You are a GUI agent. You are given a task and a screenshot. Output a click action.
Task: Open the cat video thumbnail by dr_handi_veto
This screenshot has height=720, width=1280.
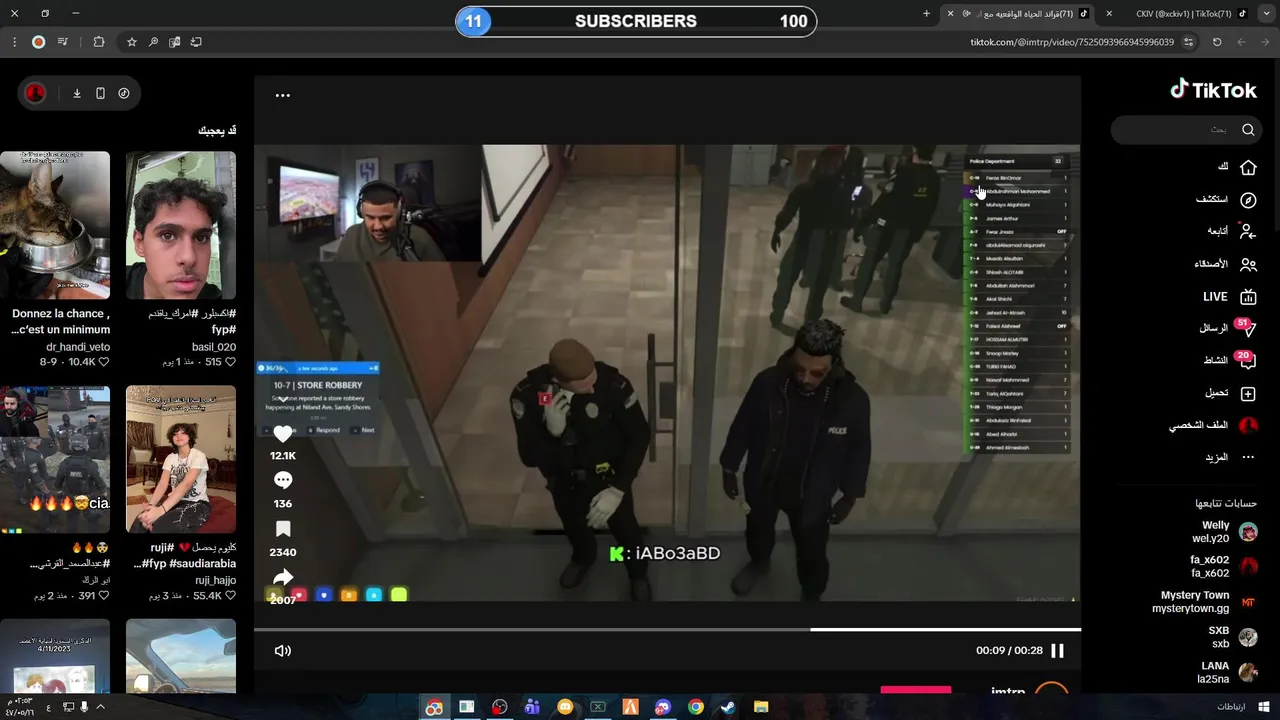(x=55, y=225)
